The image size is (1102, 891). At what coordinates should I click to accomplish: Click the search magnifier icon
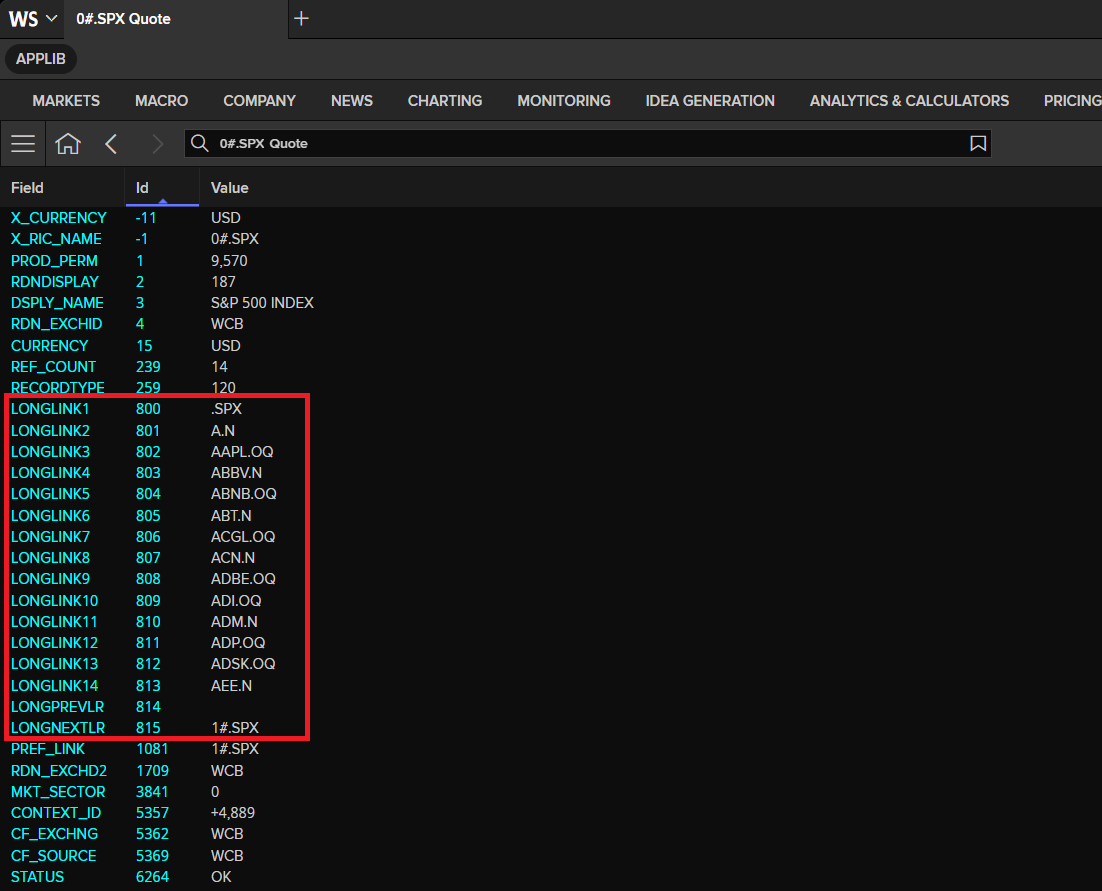click(200, 143)
